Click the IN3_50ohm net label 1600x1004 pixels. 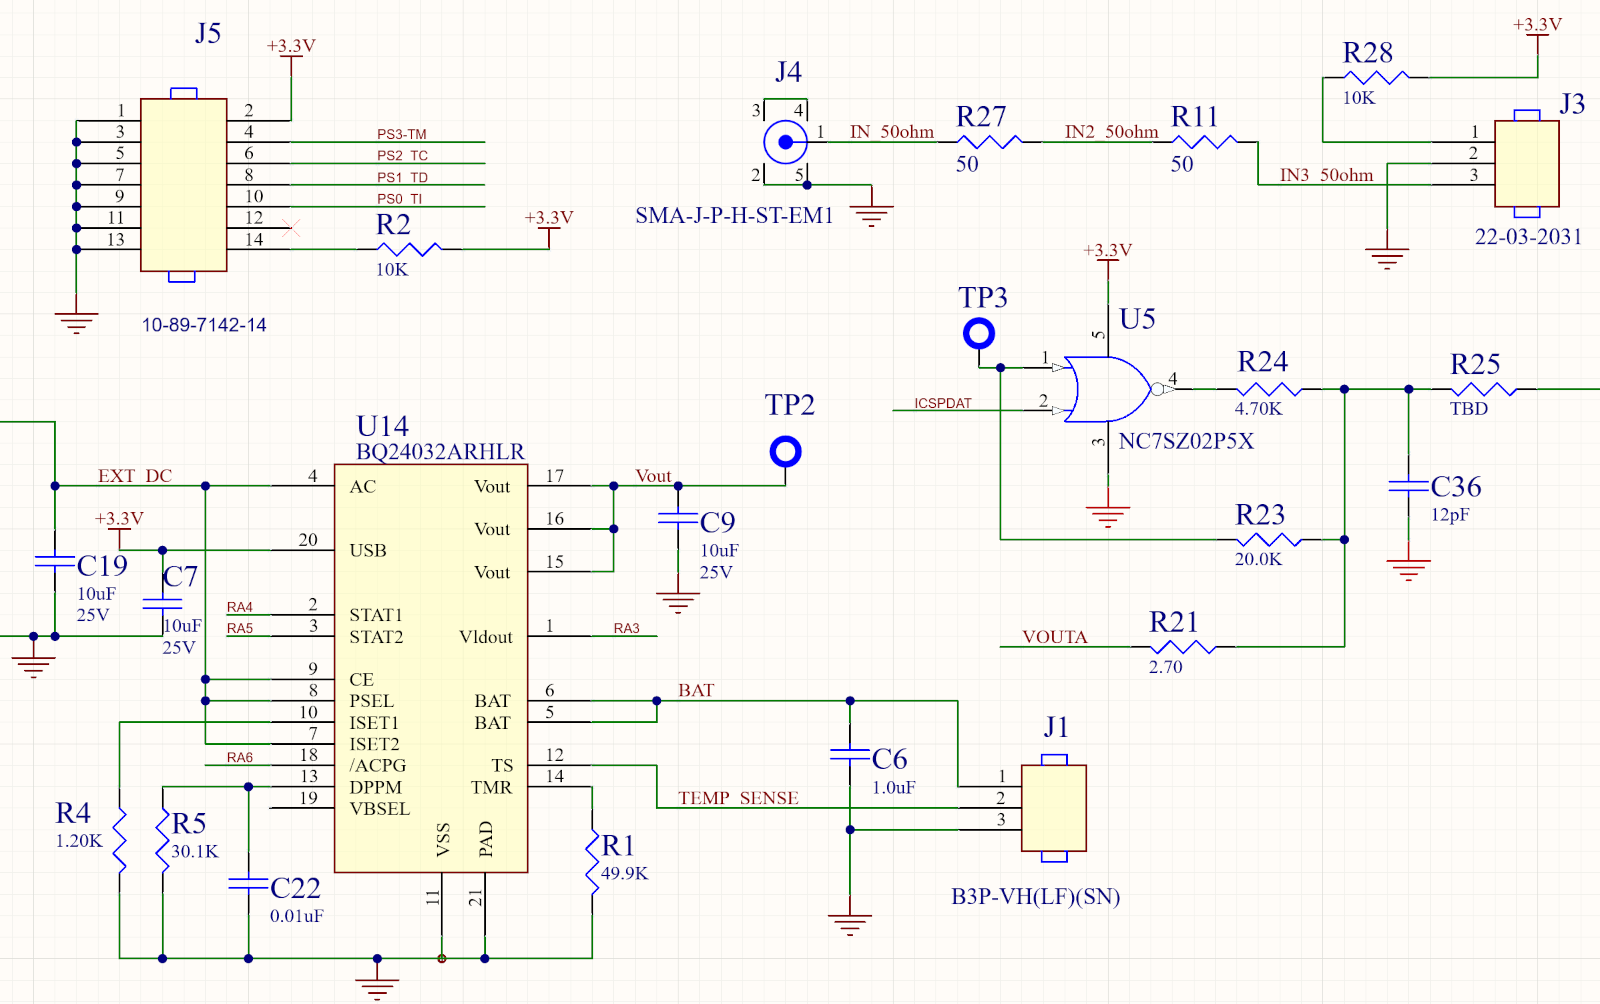(1327, 175)
